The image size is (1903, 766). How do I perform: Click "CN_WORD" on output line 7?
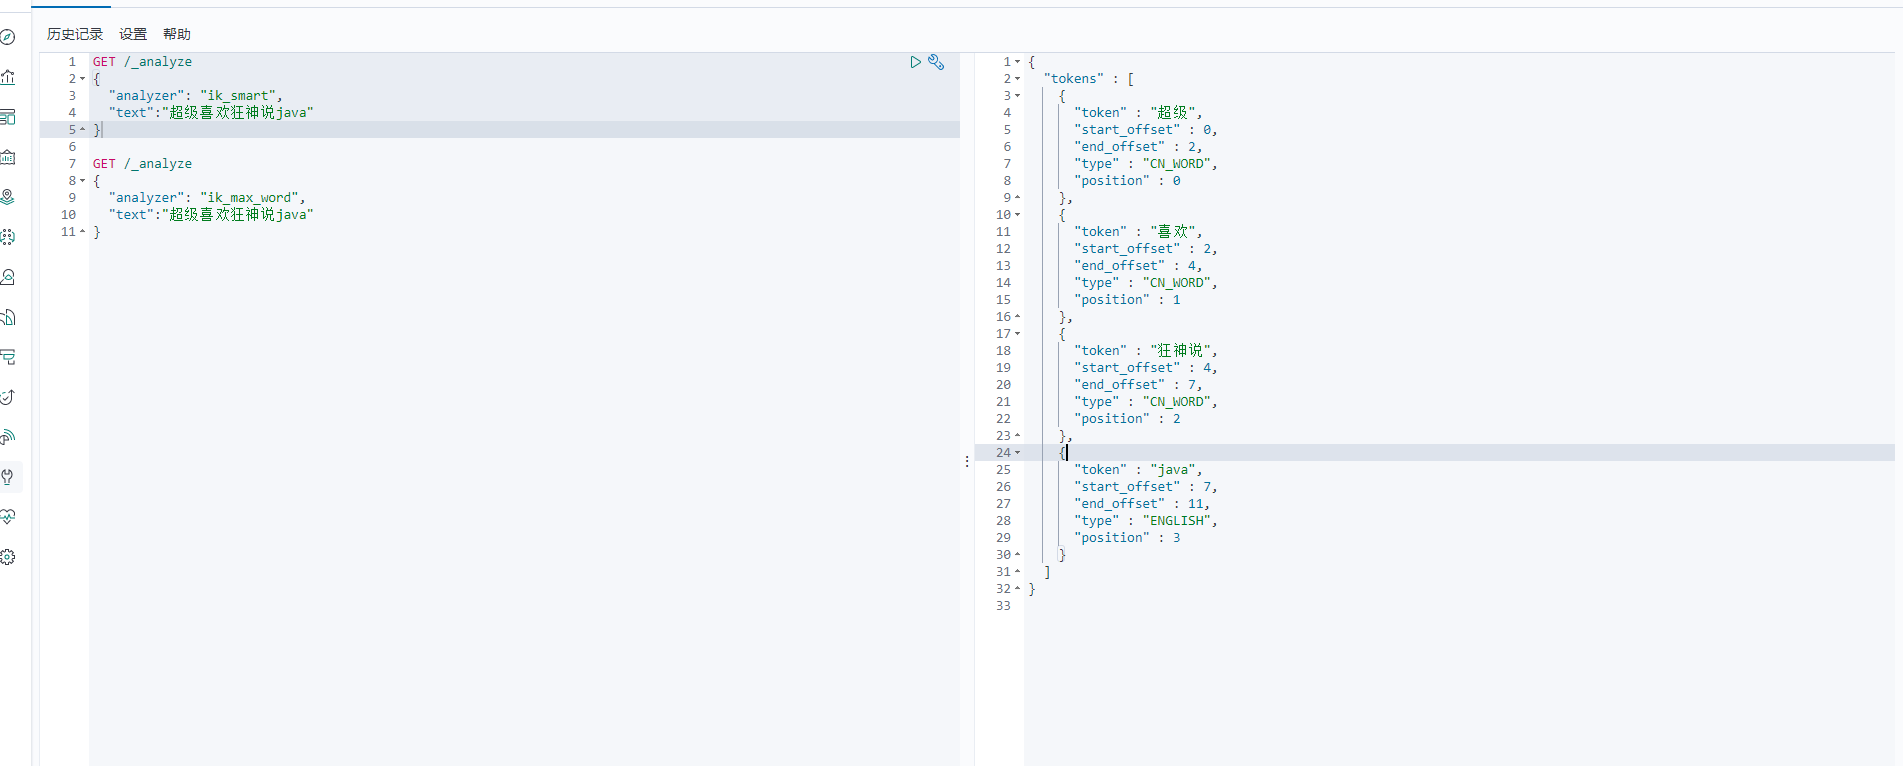coord(1177,164)
